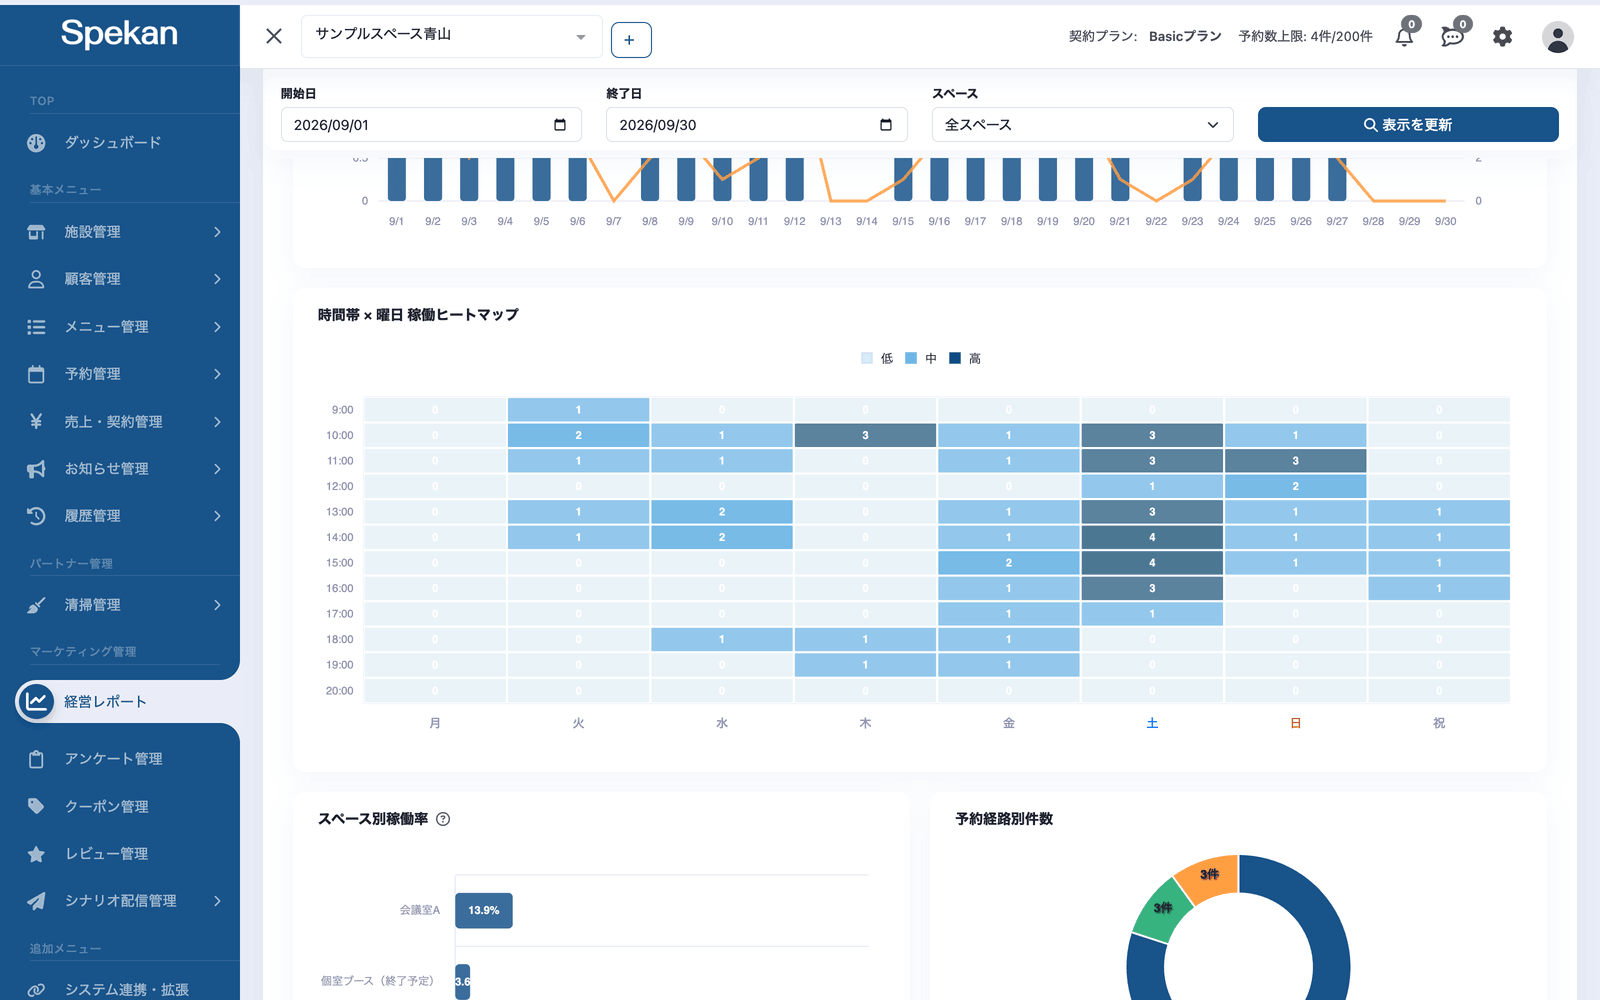Image resolution: width=1600 pixels, height=1000 pixels.
Task: Click the 表示を更新 button
Action: (x=1408, y=125)
